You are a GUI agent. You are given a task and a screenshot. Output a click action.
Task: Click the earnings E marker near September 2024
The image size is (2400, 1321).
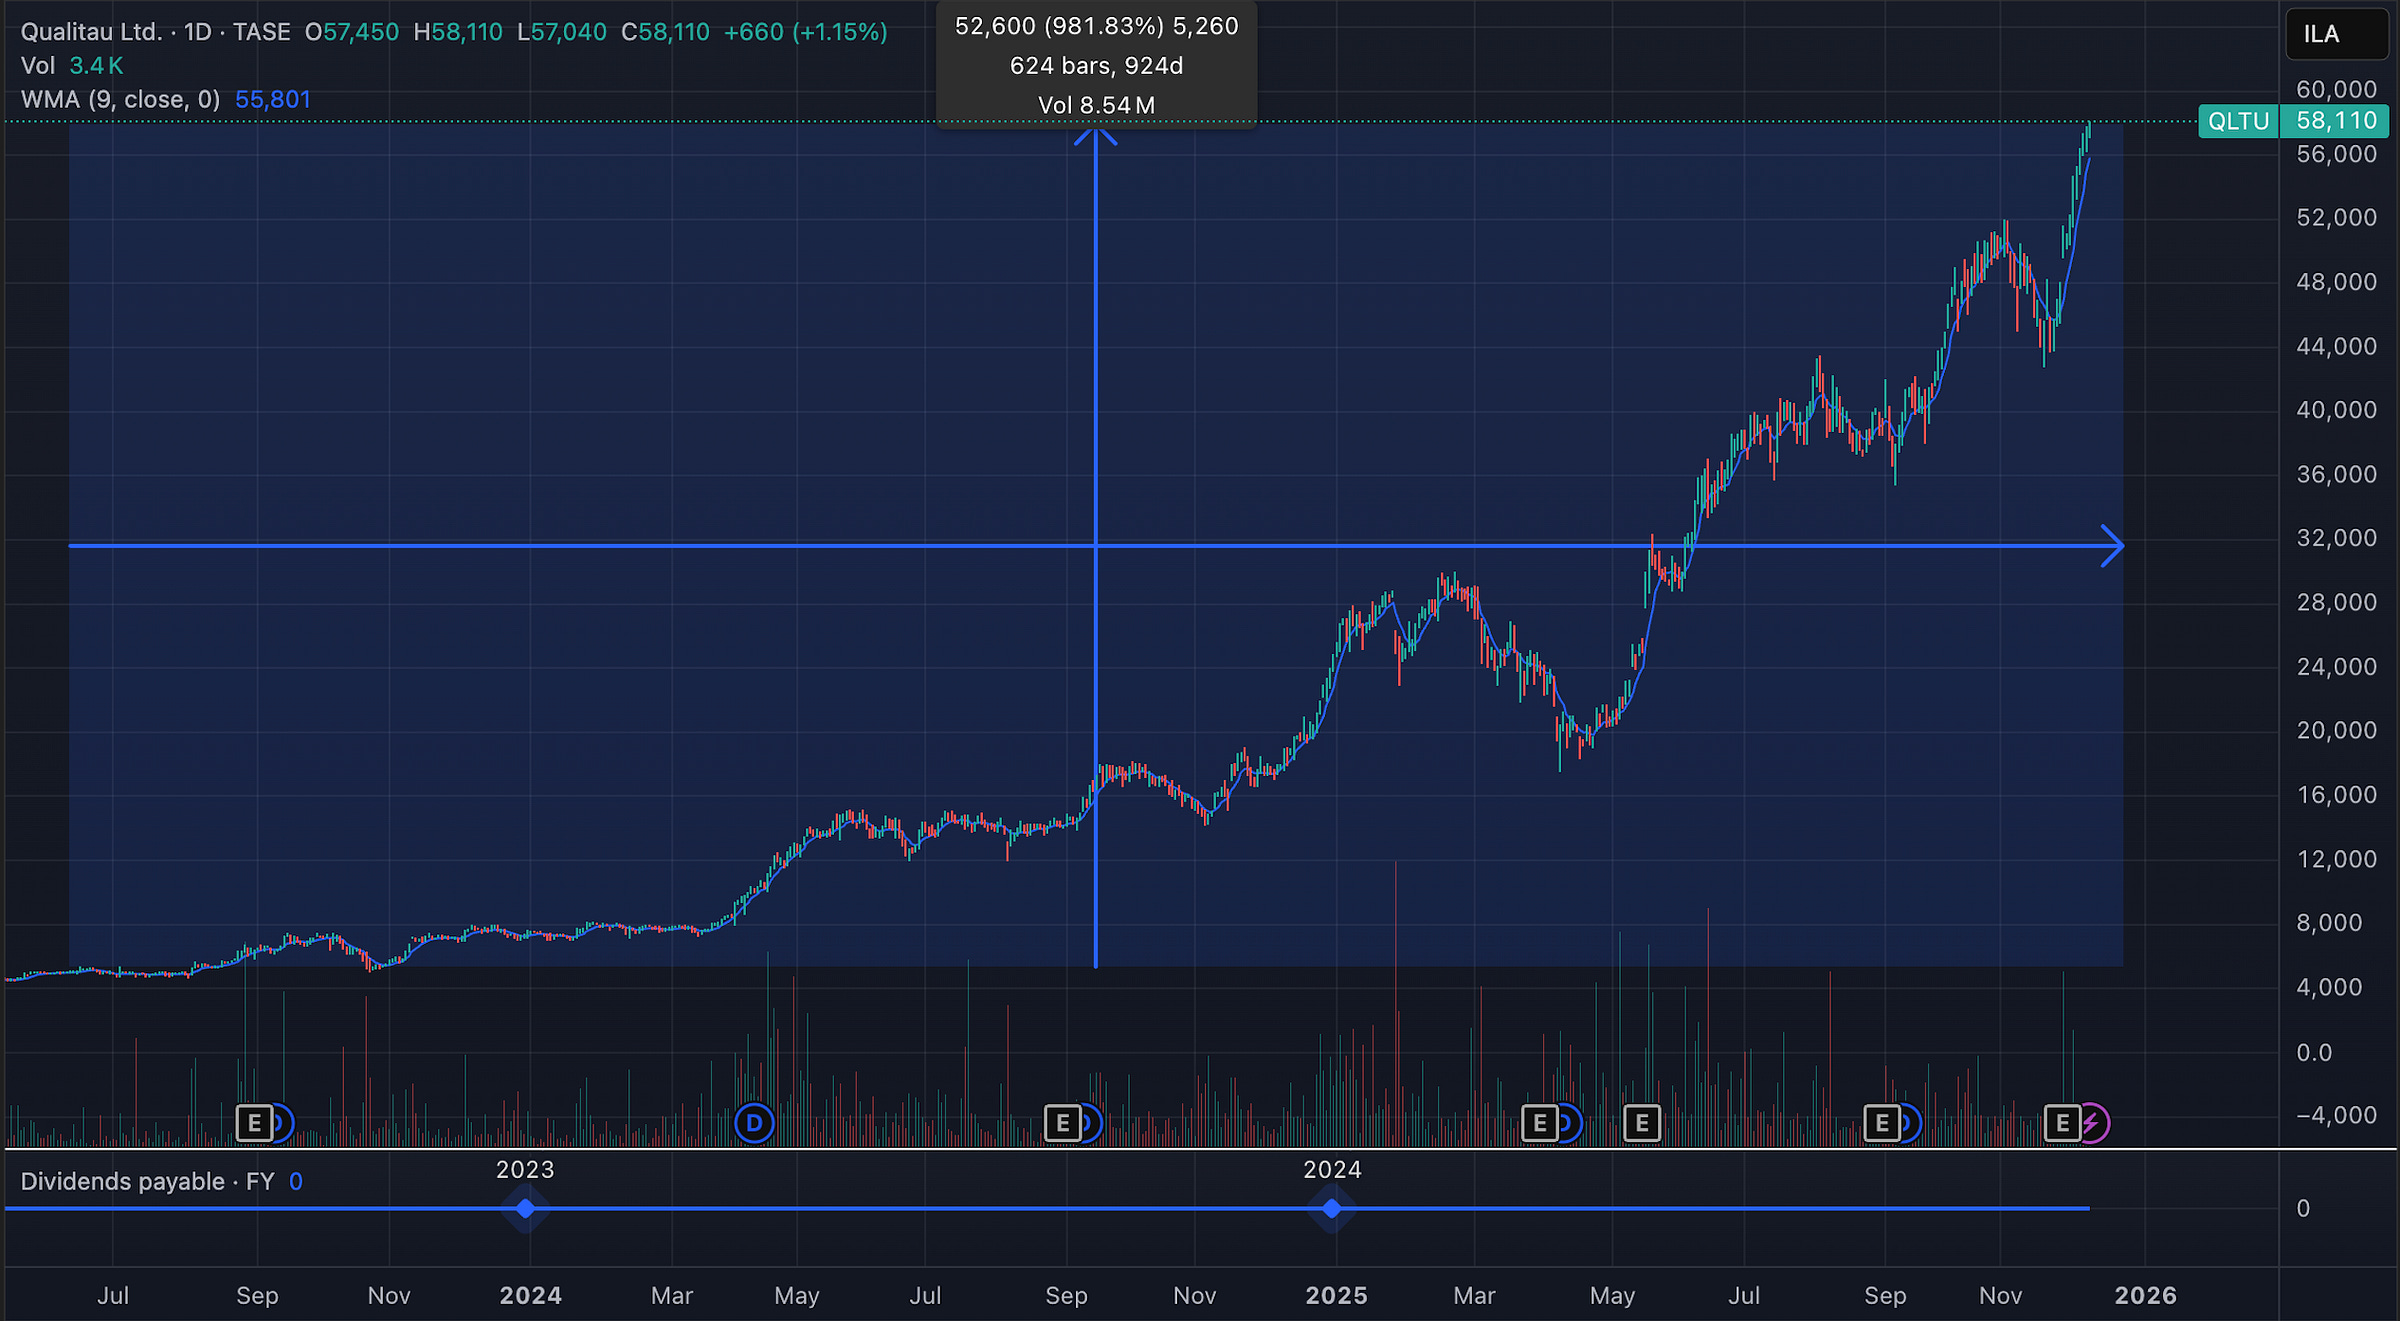coord(1062,1123)
